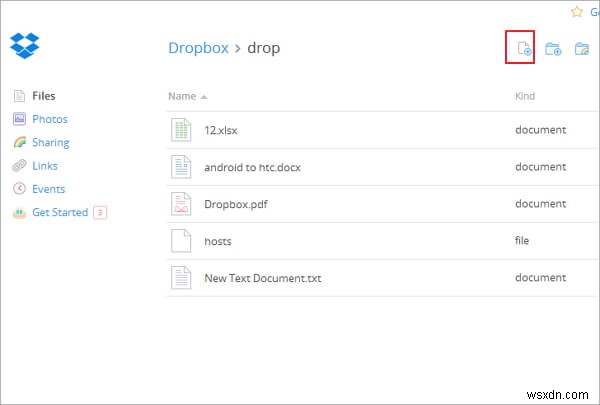600x405 pixels.
Task: Go to Dropbox root via breadcrumb
Action: click(198, 48)
